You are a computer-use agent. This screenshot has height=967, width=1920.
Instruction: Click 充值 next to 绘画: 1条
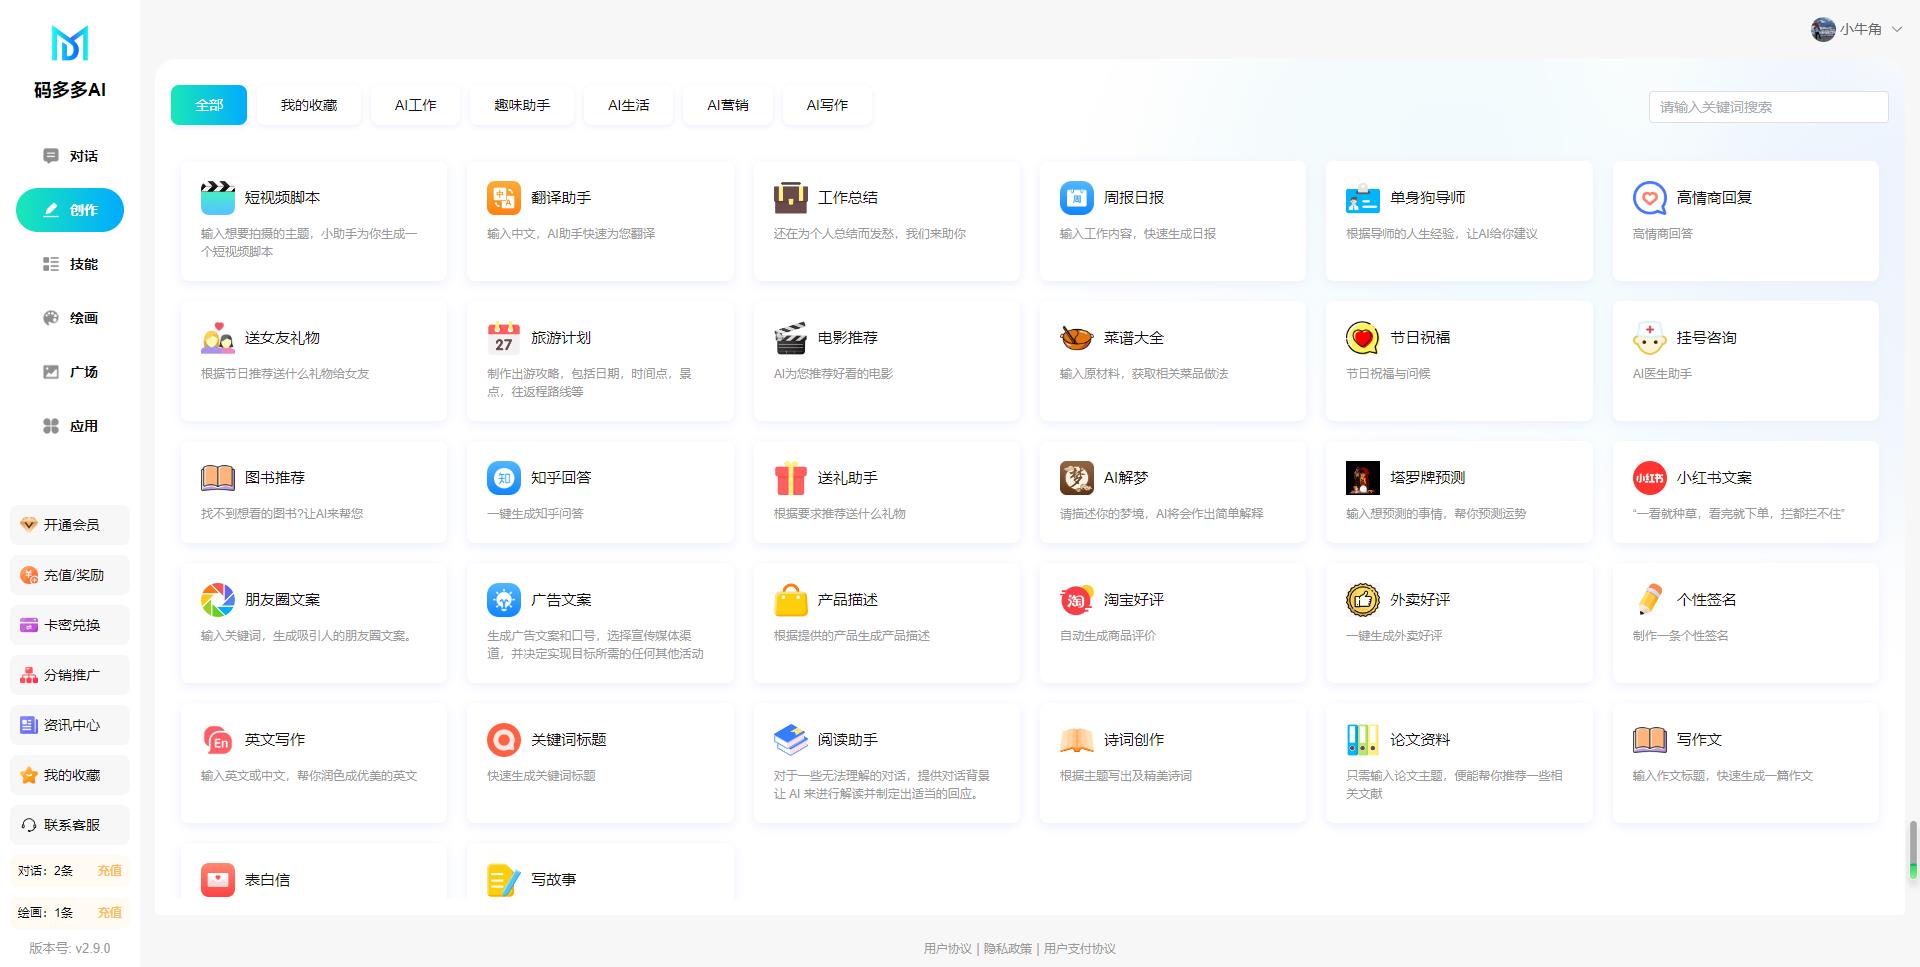point(110,913)
